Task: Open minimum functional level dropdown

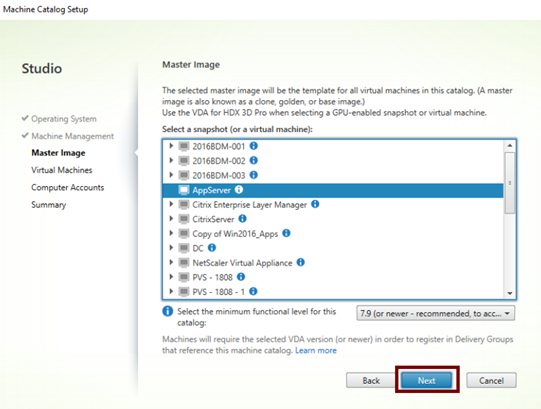Action: click(435, 313)
